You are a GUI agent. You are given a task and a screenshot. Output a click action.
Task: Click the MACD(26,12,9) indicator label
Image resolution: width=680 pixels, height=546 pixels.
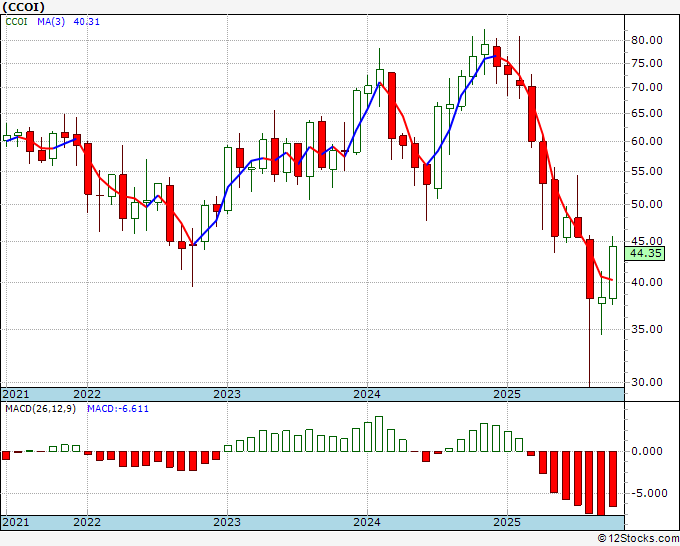(x=40, y=409)
